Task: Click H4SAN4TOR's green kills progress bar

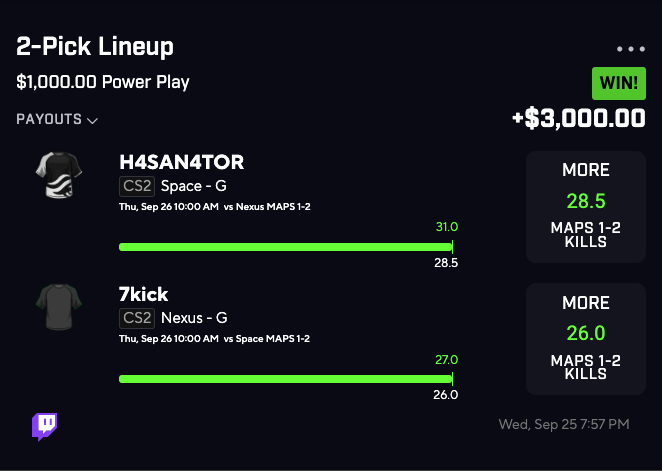Action: click(285, 246)
